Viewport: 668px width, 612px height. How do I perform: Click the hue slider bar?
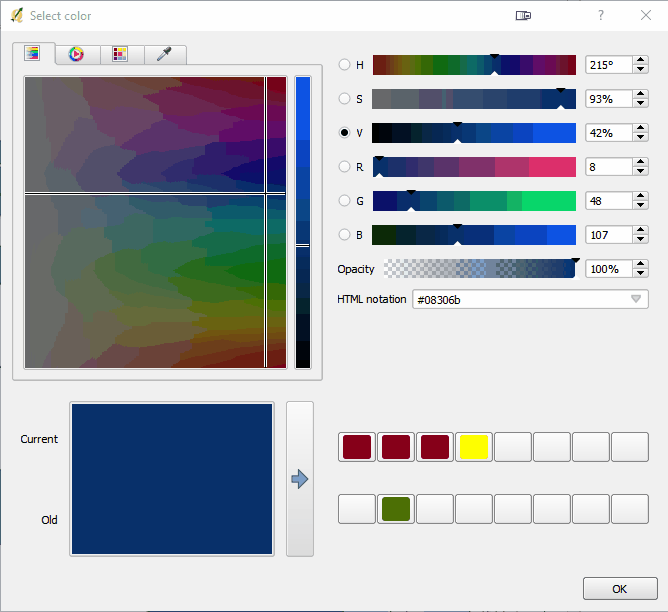tap(474, 65)
